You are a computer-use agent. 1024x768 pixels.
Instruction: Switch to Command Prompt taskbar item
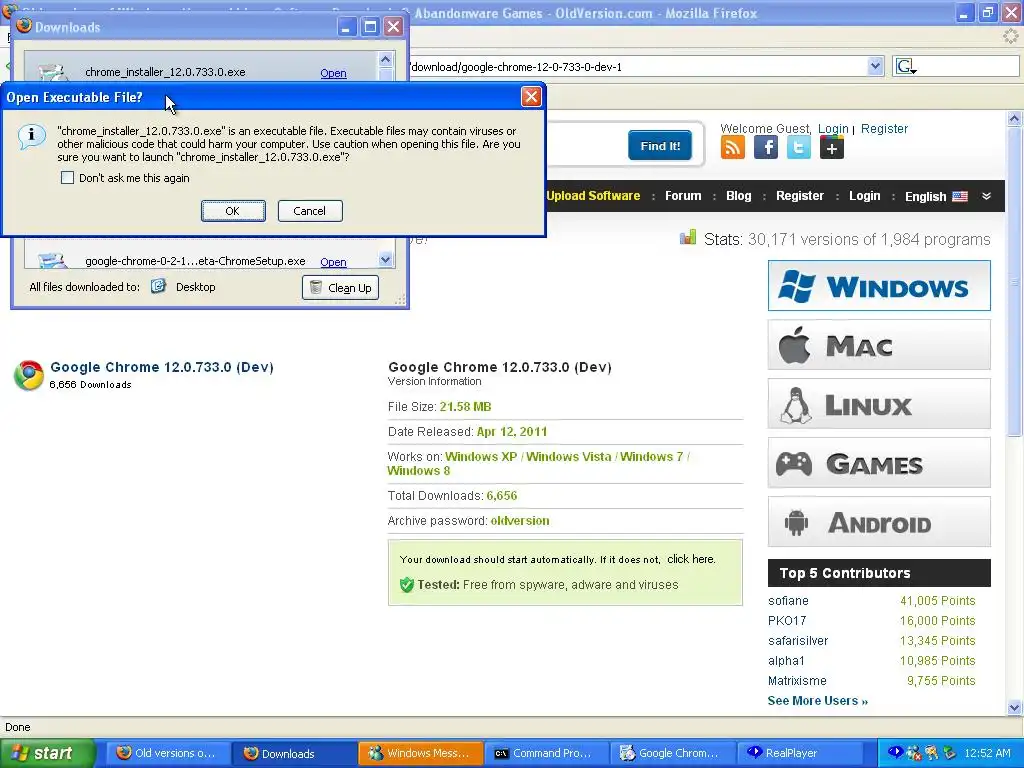(547, 753)
